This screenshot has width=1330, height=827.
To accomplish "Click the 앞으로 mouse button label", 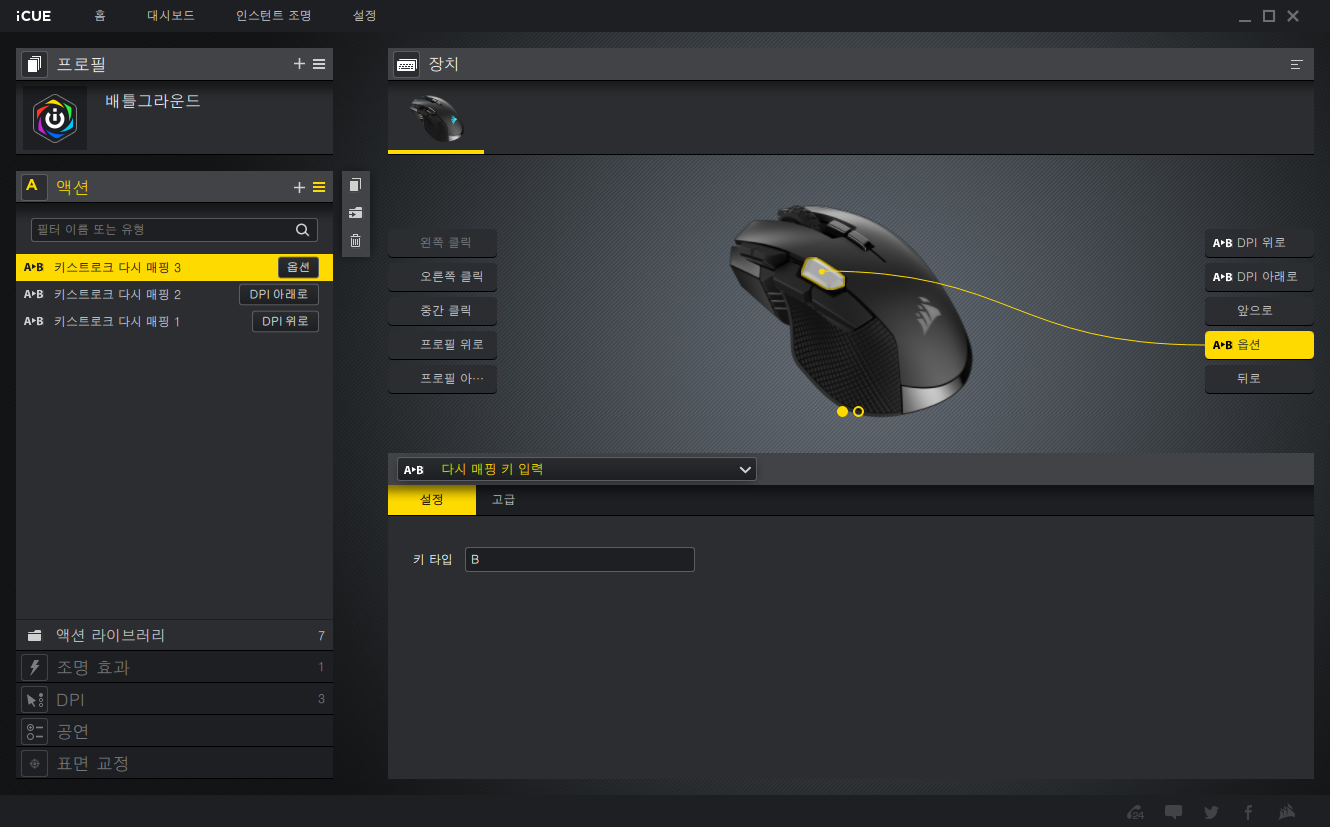I will [x=1259, y=310].
